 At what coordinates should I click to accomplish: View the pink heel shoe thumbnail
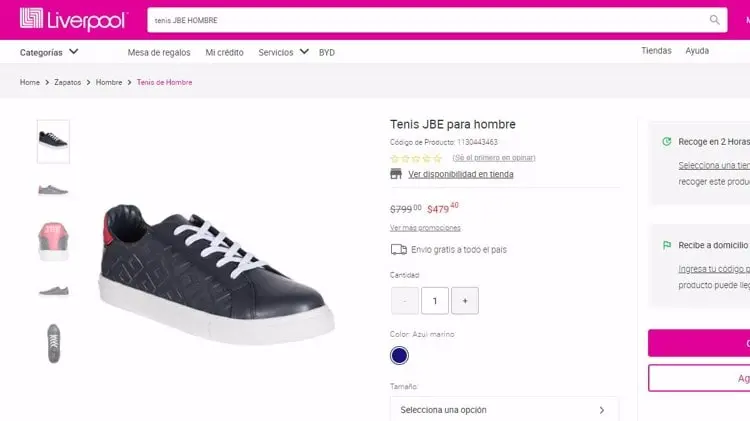(x=53, y=241)
